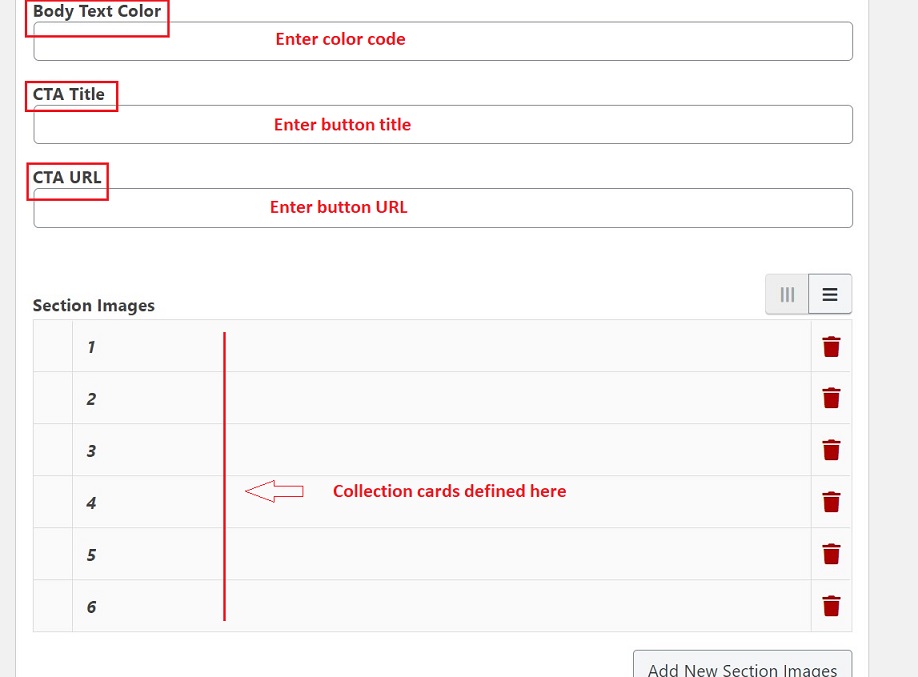Click the trash icon for row 2
This screenshot has width=918, height=677.
[831, 398]
